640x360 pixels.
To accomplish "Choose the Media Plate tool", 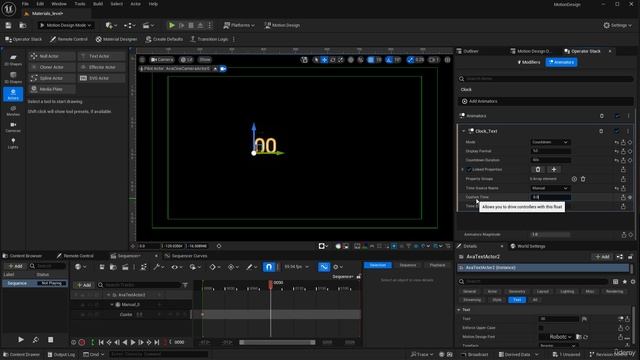I will [52, 89].
